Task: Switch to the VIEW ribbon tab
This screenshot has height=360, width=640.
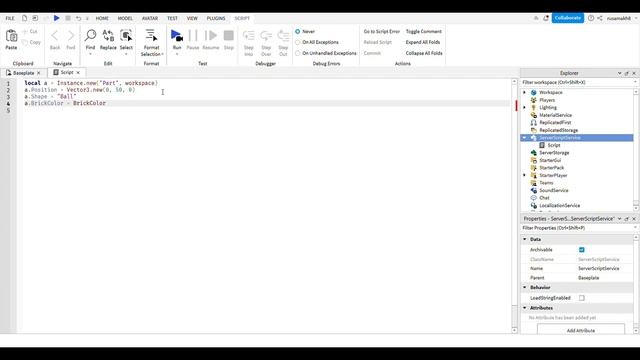Action: pyautogui.click(x=192, y=18)
